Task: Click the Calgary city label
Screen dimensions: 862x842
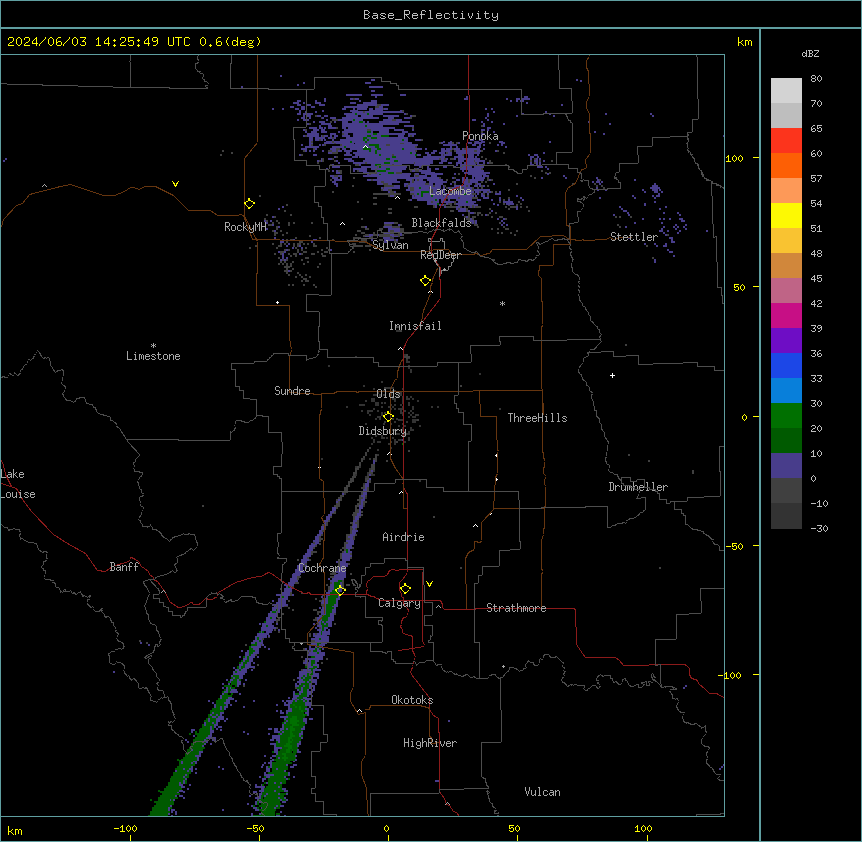Action: pyautogui.click(x=399, y=603)
